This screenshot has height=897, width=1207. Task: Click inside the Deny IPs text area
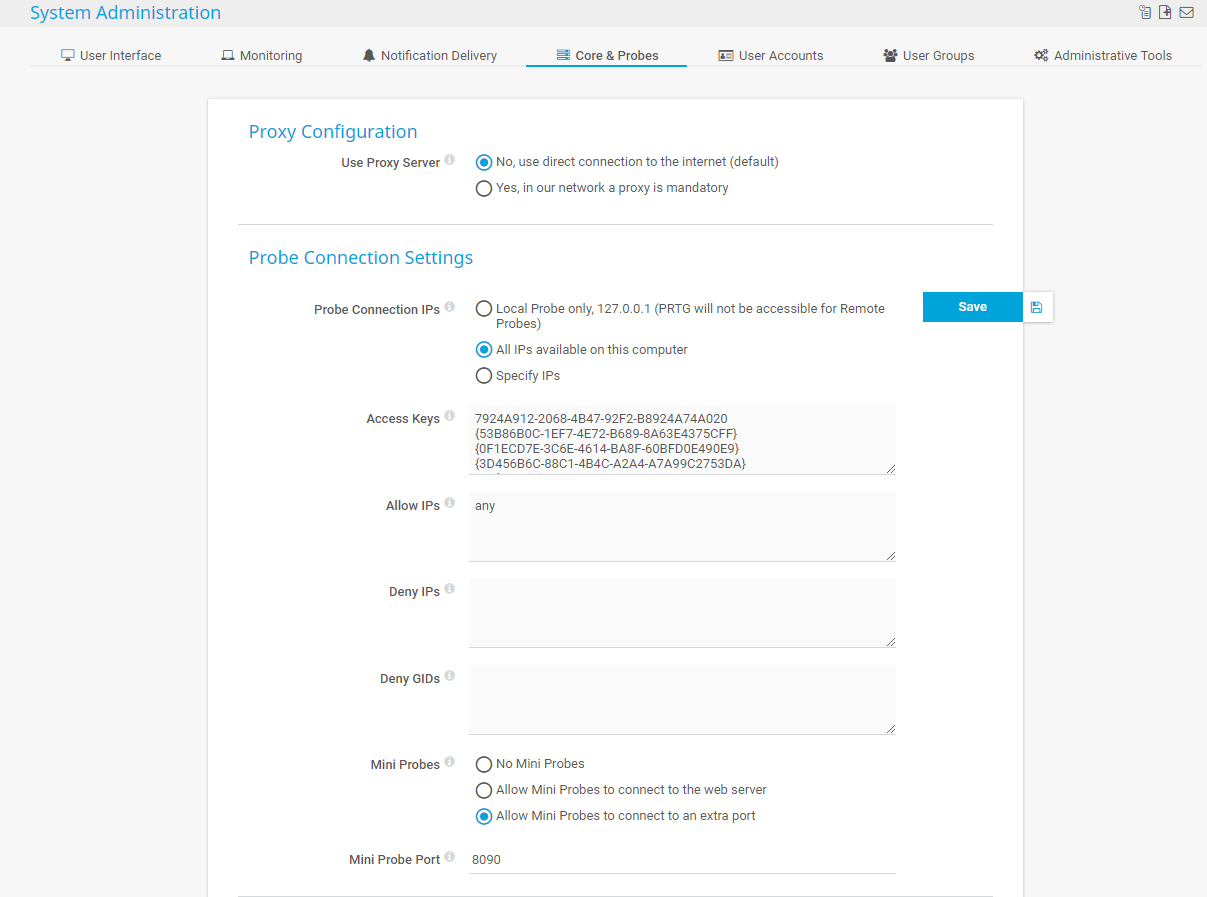pos(682,613)
